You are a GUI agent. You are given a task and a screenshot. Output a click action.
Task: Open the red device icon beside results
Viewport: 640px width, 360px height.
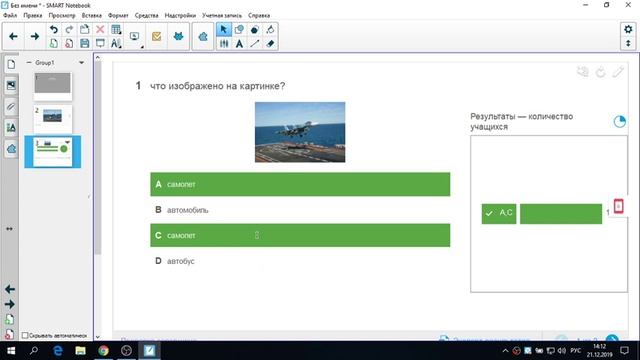618,207
